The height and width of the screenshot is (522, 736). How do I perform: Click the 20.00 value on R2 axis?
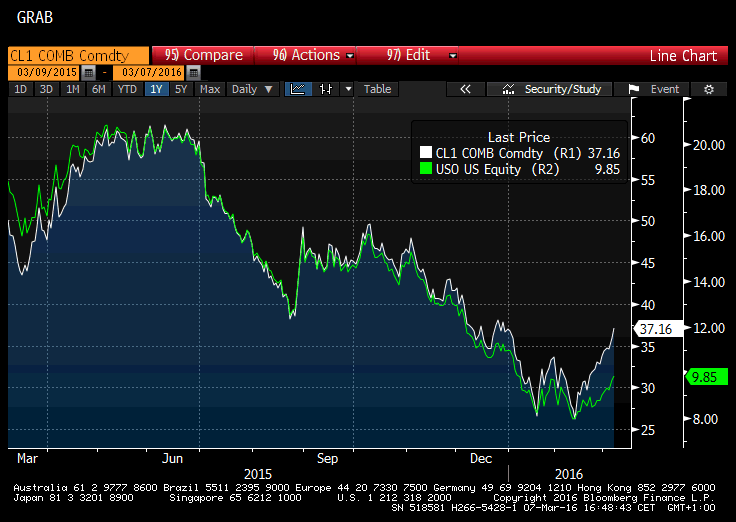[709, 145]
